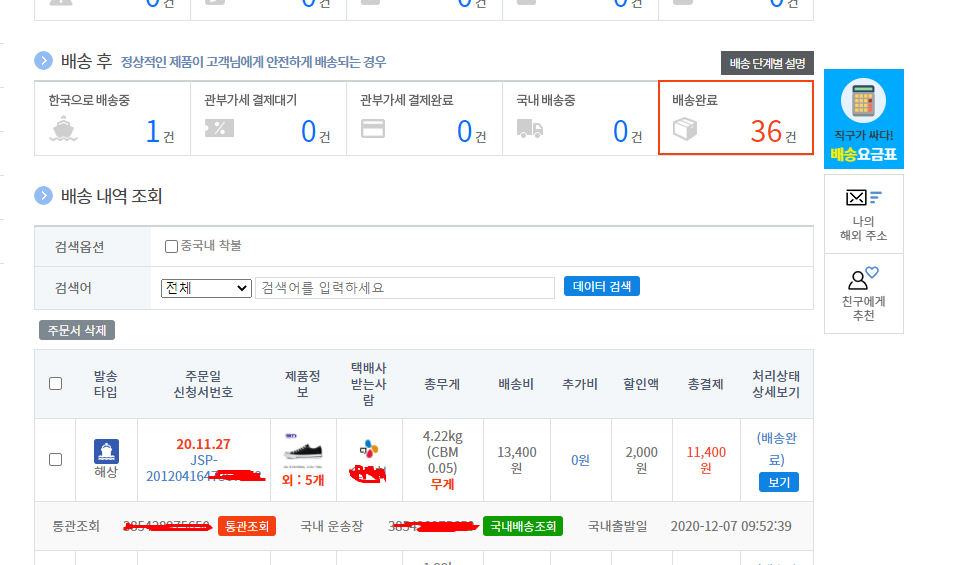
Task: Click the 4.22kg weight cell
Action: (x=442, y=460)
